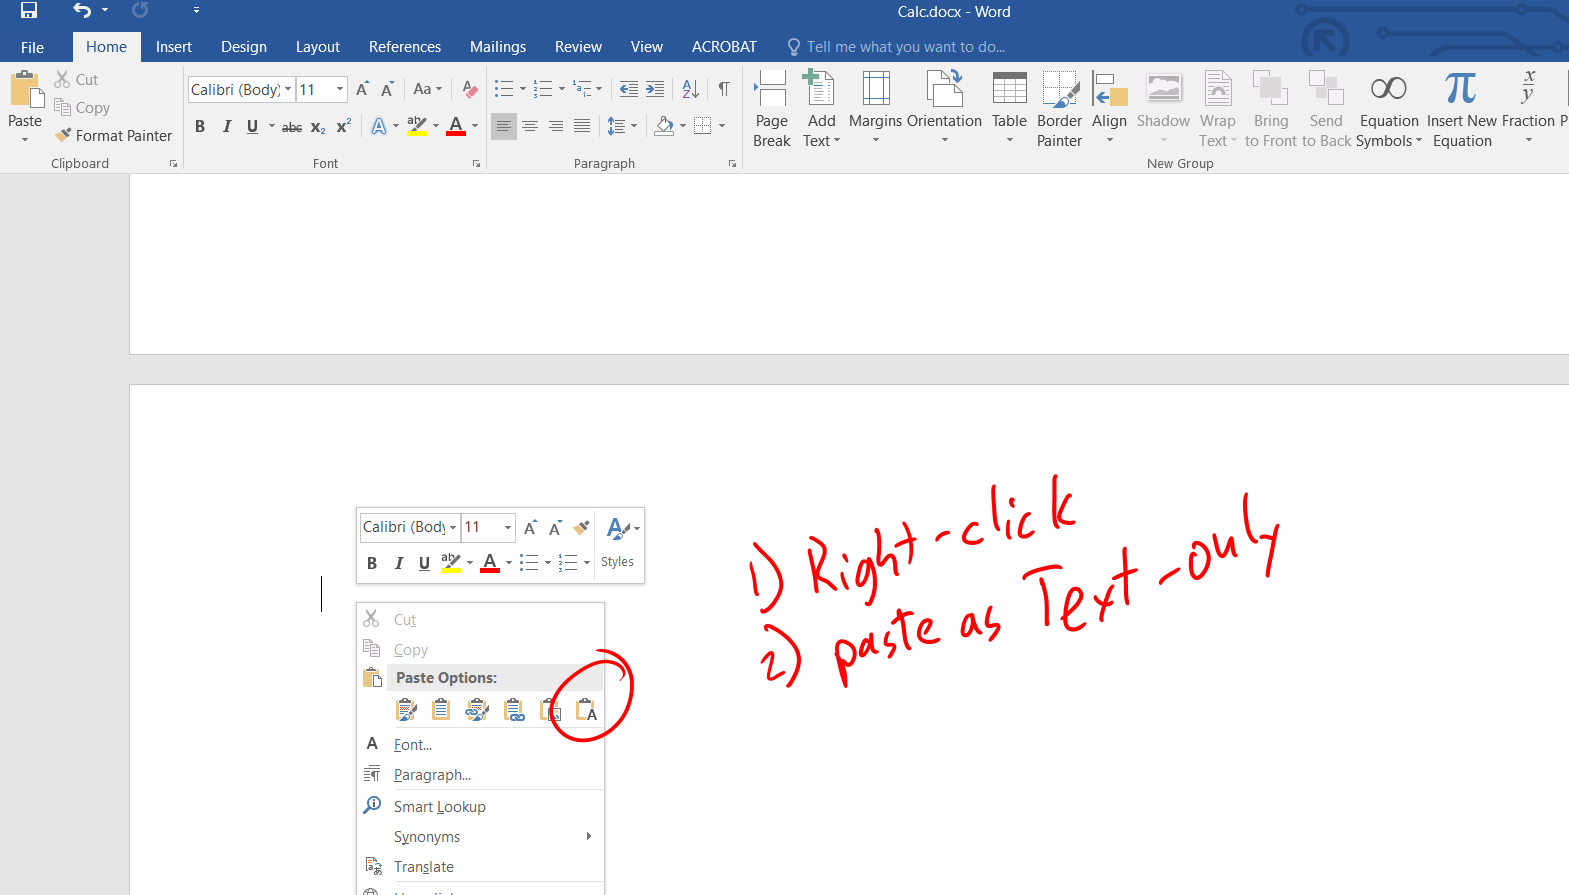Screen dimensions: 1569x895
Task: Open Equation Symbols gallery
Action: tap(1389, 110)
